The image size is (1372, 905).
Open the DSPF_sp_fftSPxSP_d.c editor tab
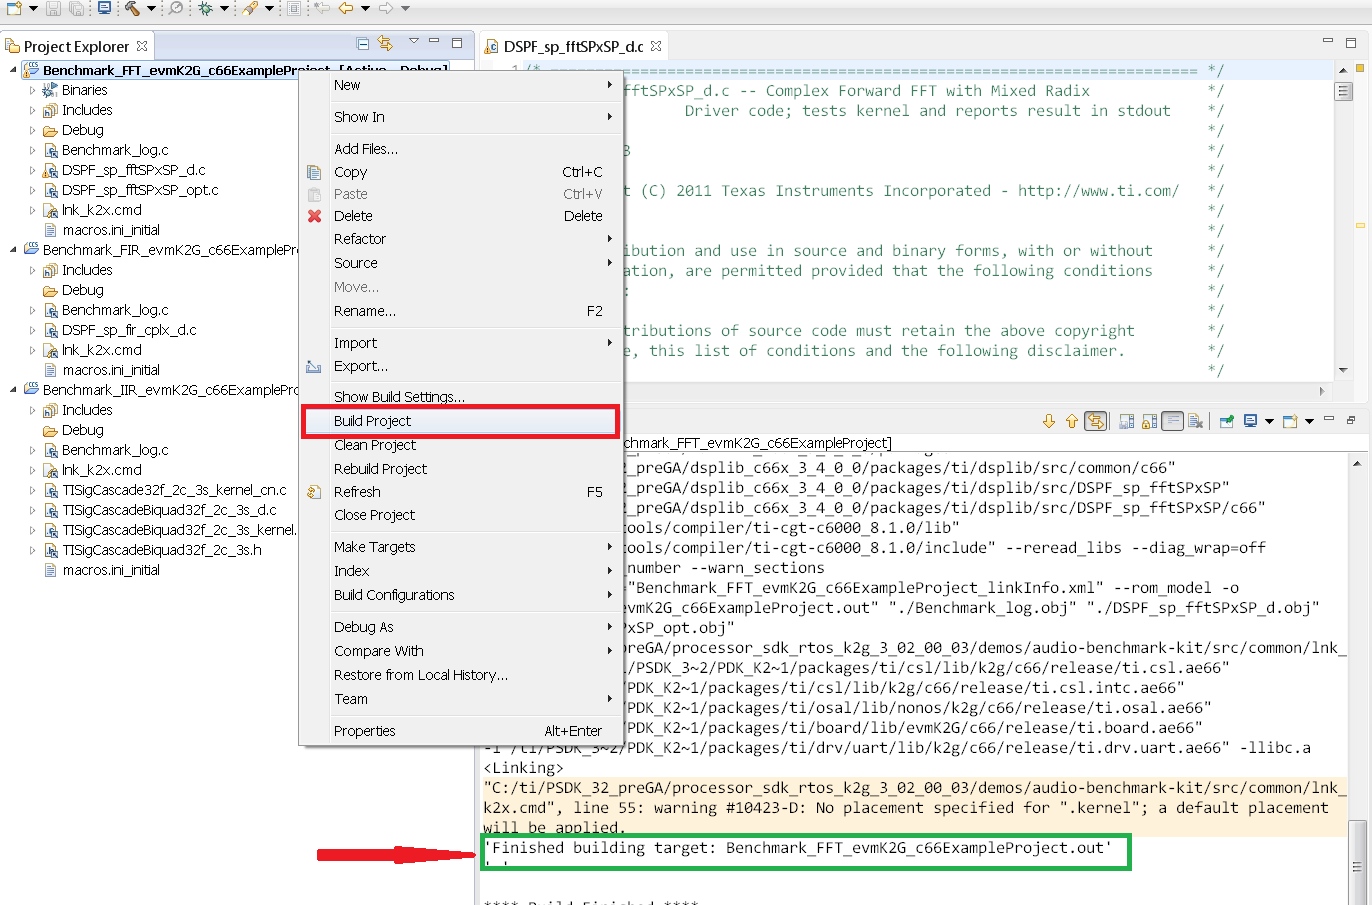click(573, 46)
